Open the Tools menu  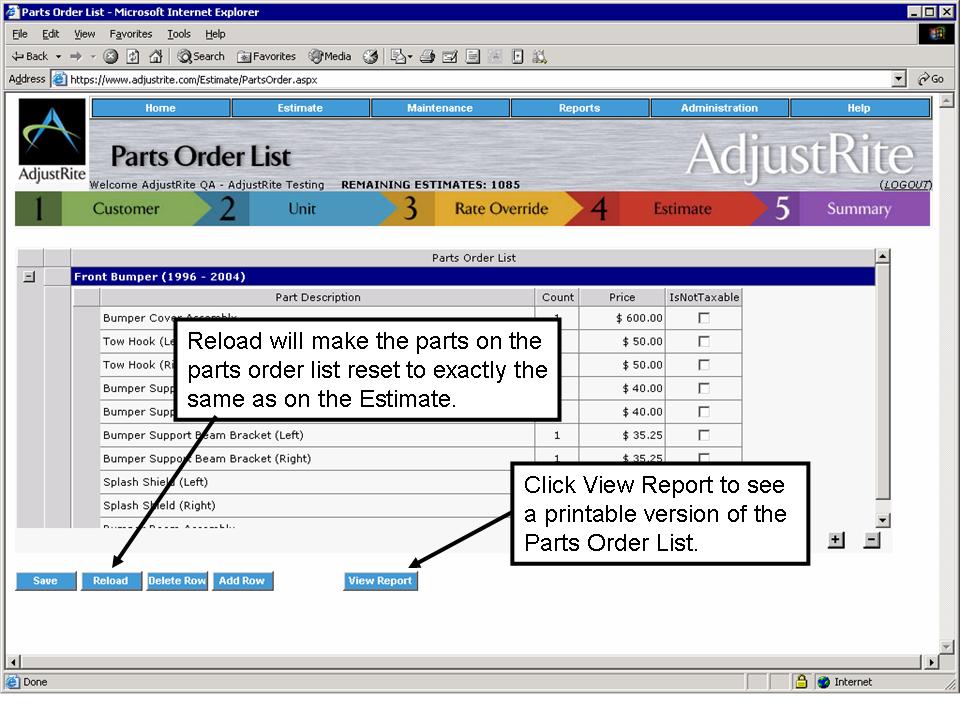[179, 34]
